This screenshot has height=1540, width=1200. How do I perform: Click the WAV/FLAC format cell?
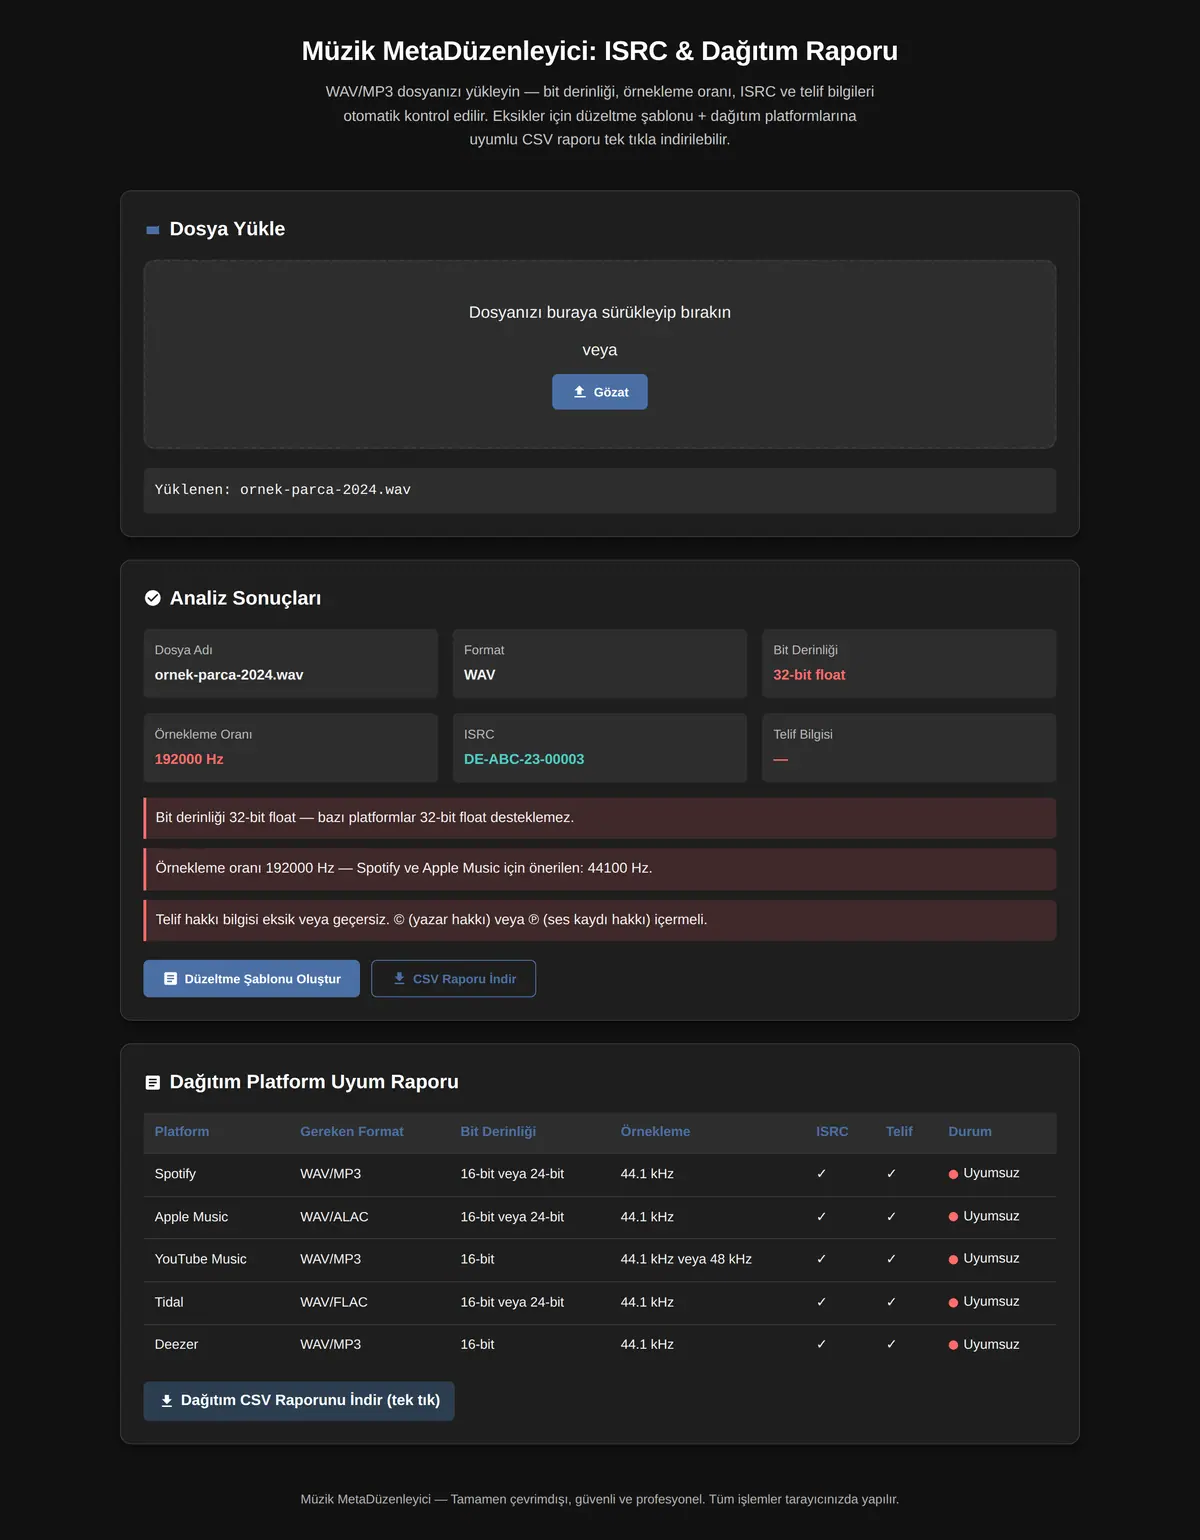click(334, 1302)
